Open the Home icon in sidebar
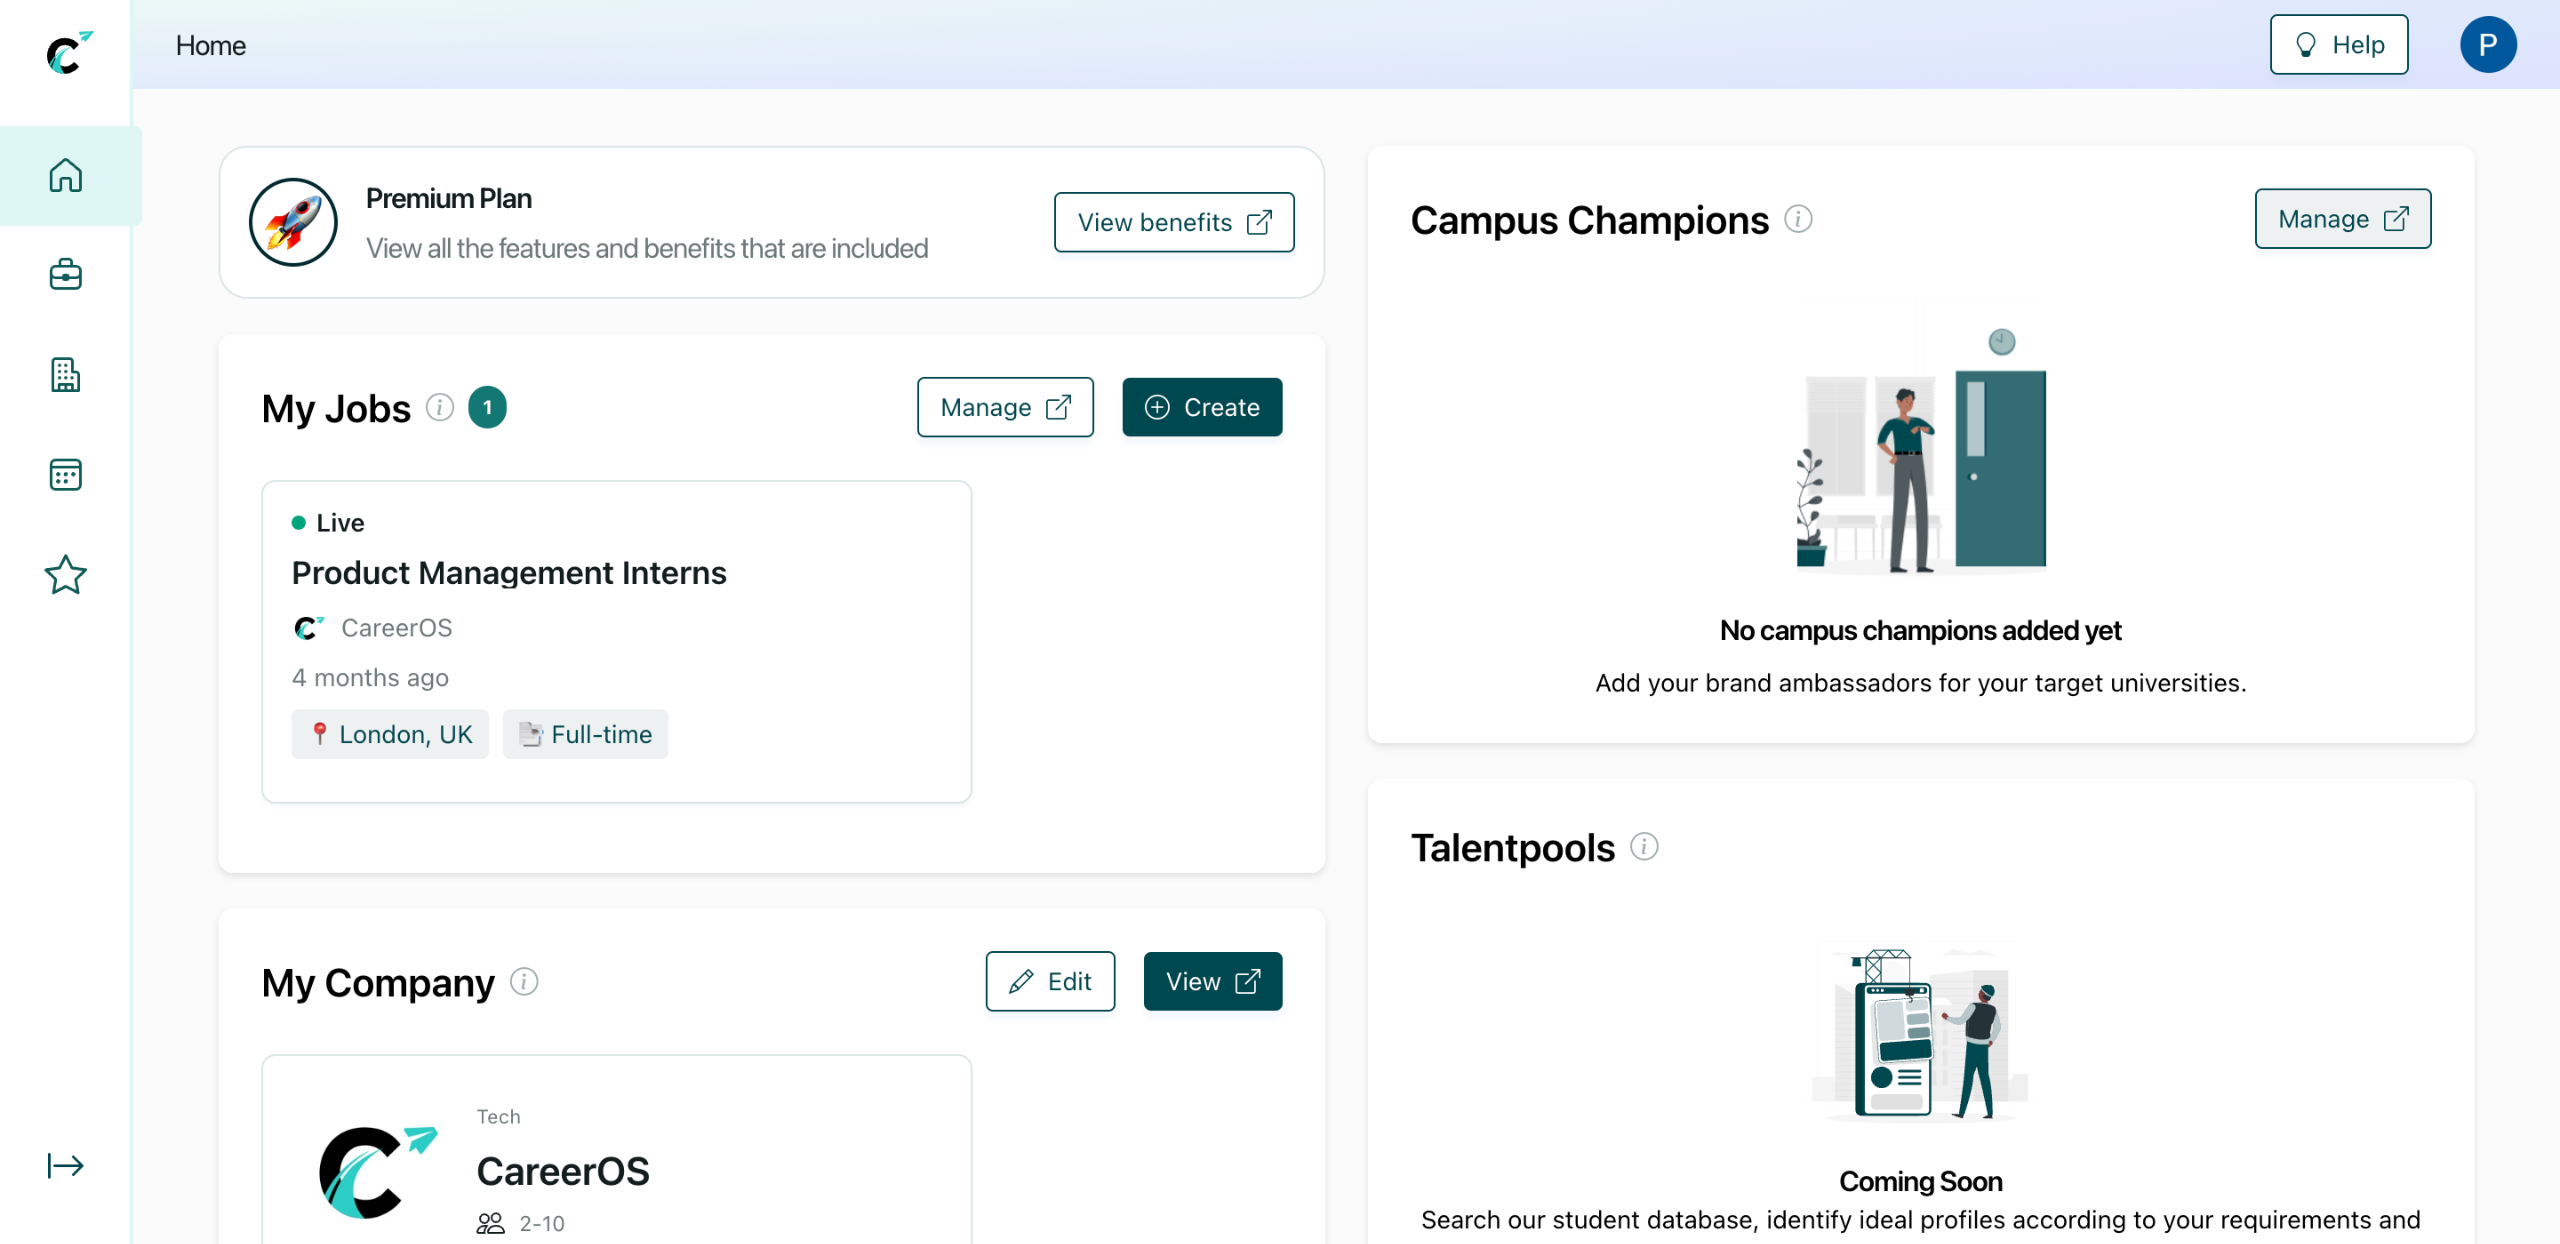This screenshot has height=1244, width=2560. coord(66,176)
